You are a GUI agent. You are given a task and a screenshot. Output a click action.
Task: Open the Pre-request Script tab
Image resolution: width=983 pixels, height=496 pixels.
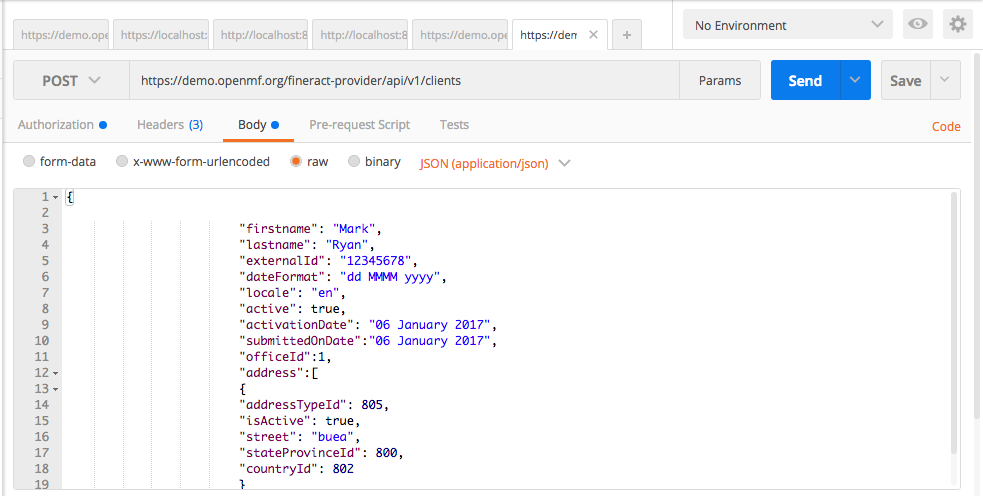[359, 125]
